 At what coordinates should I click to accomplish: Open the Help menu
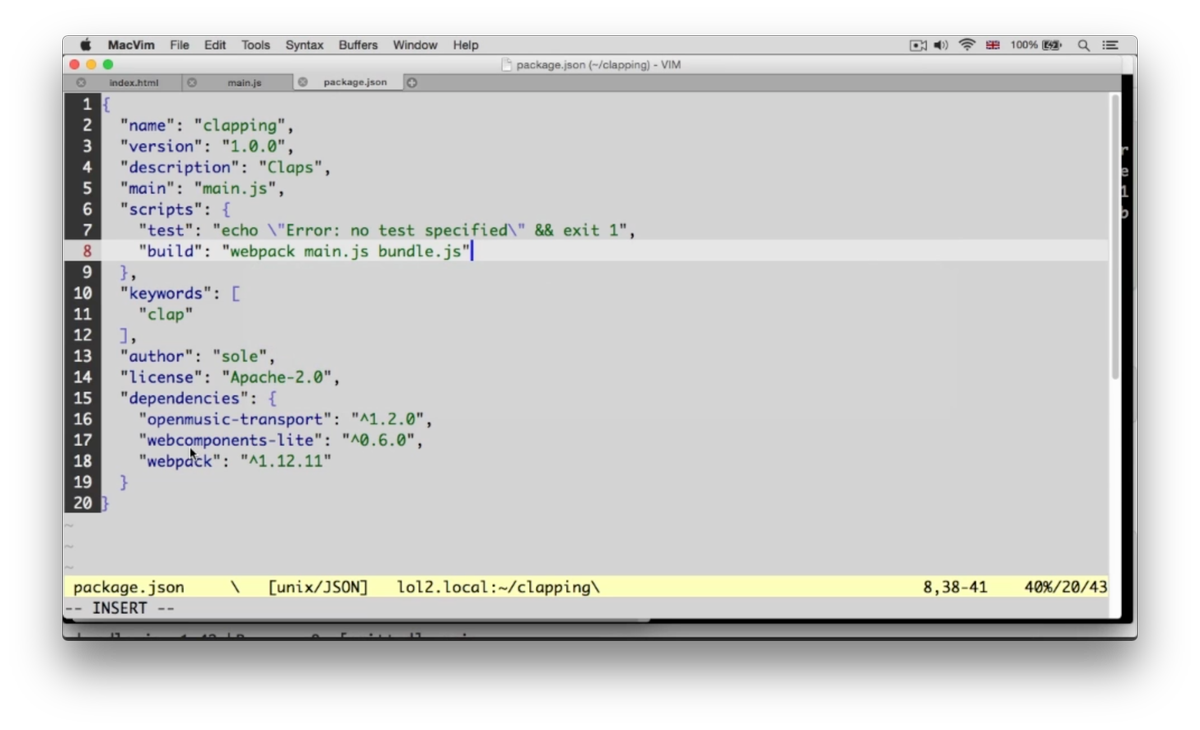point(465,45)
